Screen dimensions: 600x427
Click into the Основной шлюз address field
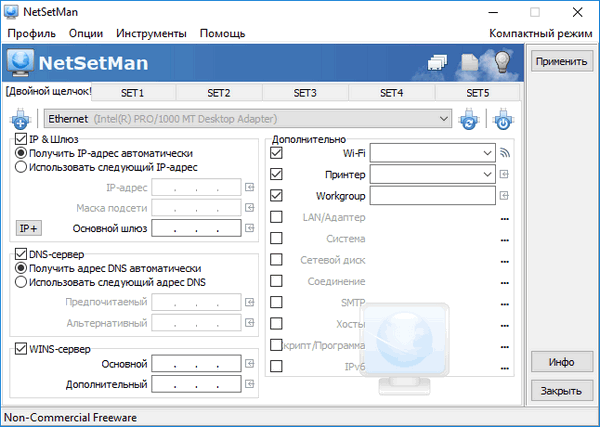tap(196, 228)
